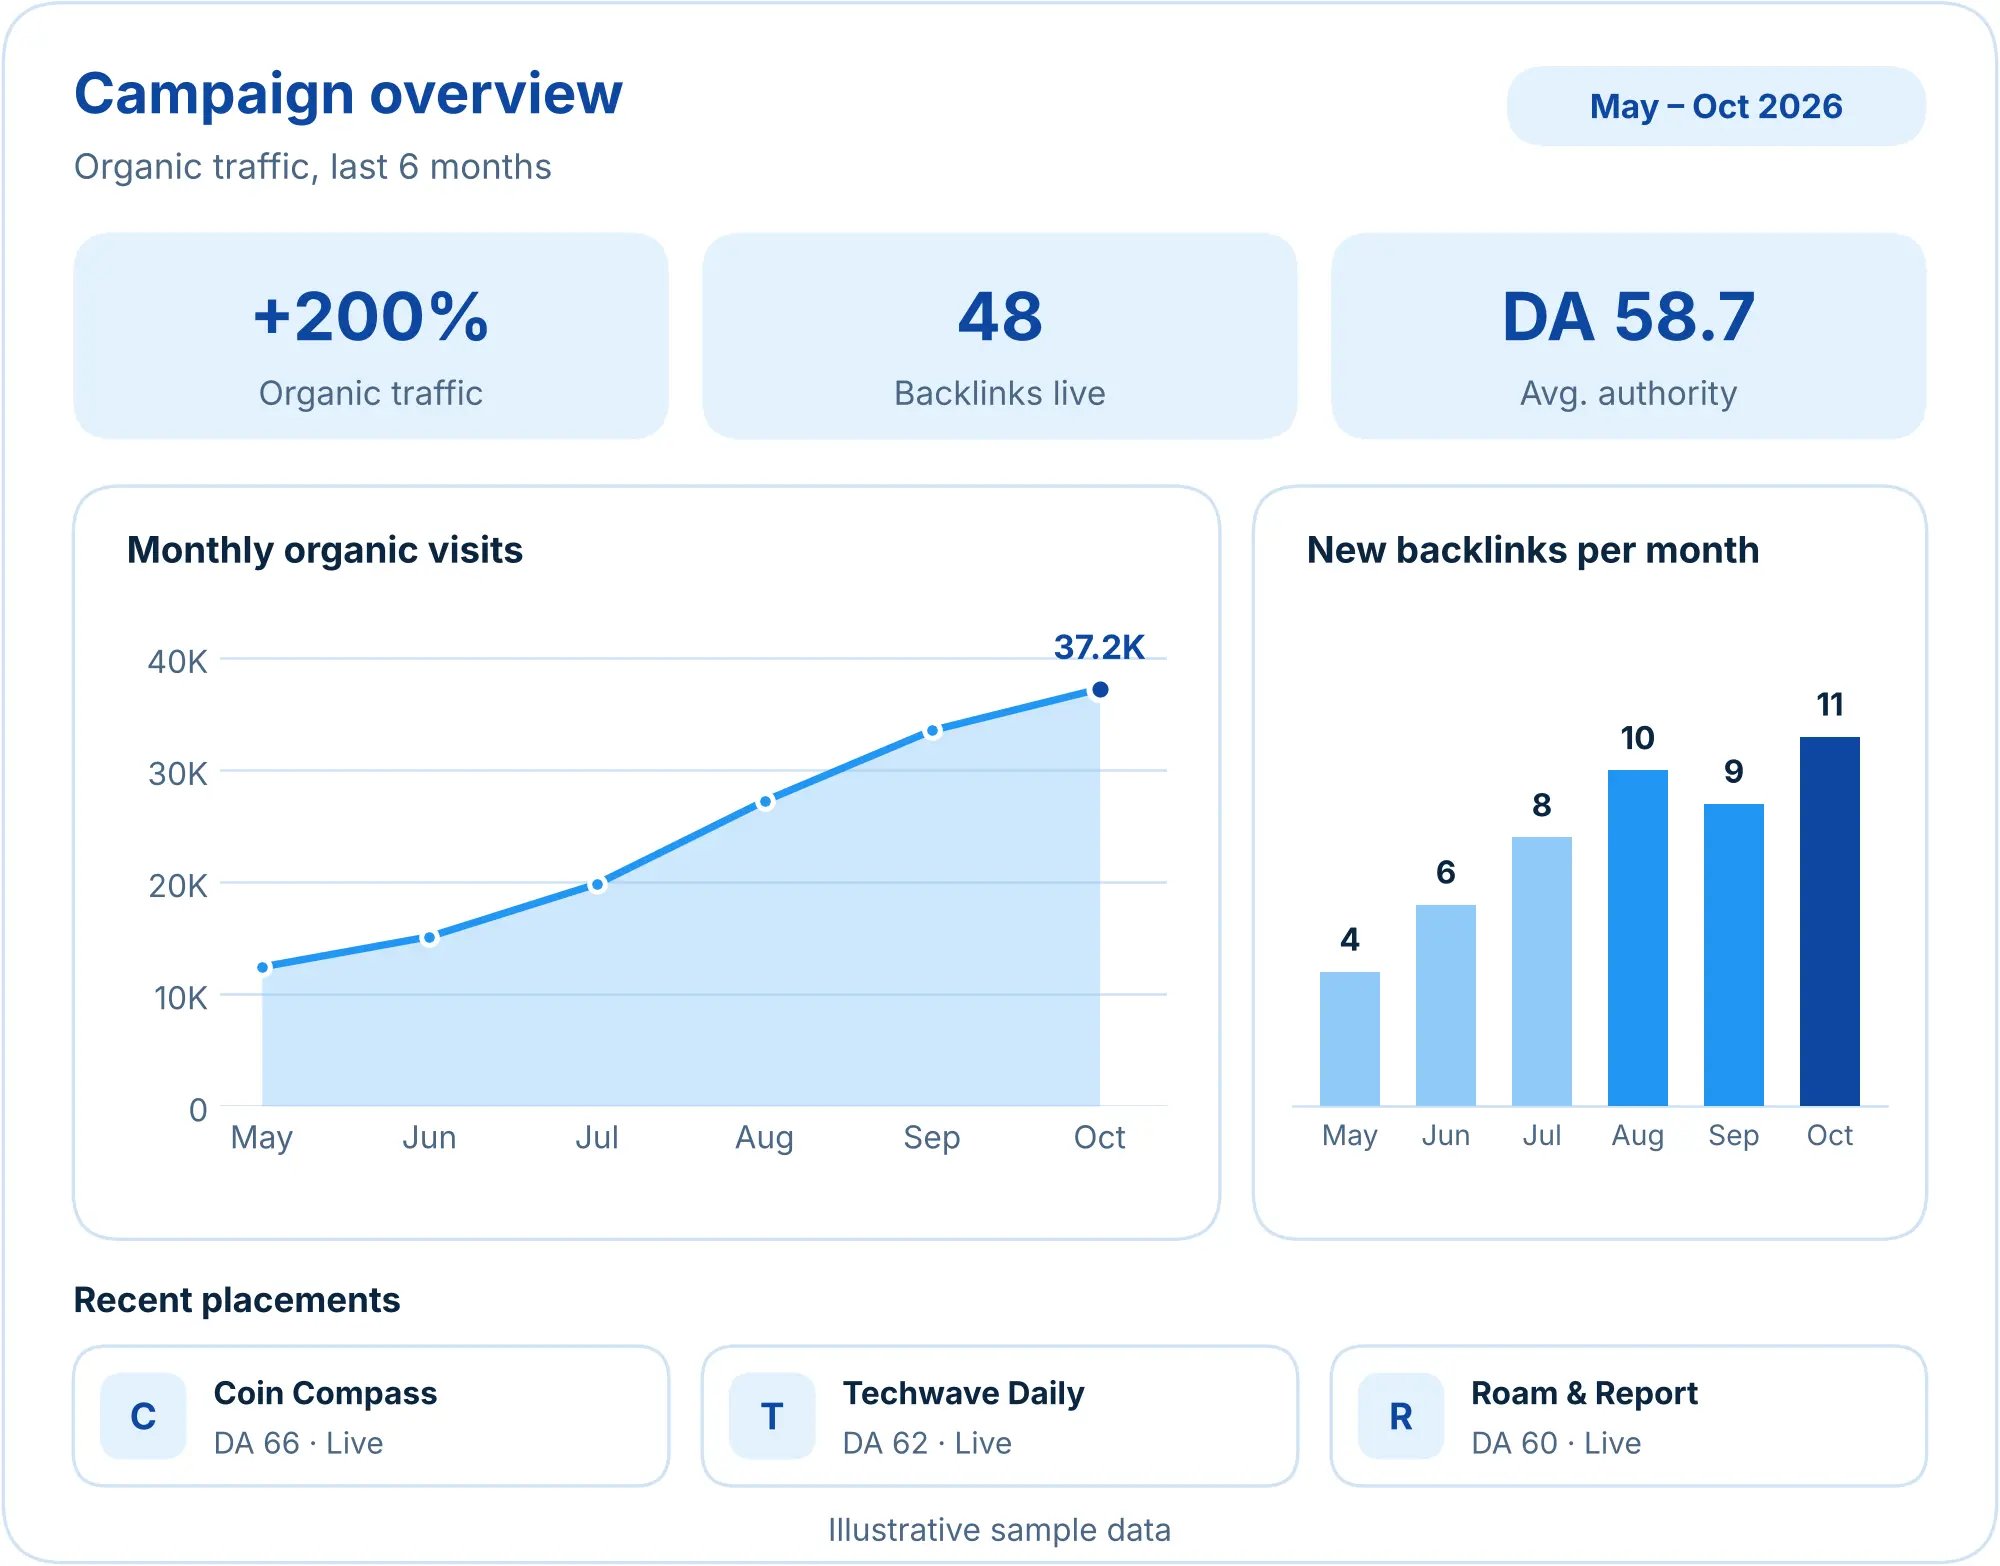Click the May point on visits line

[x=263, y=967]
